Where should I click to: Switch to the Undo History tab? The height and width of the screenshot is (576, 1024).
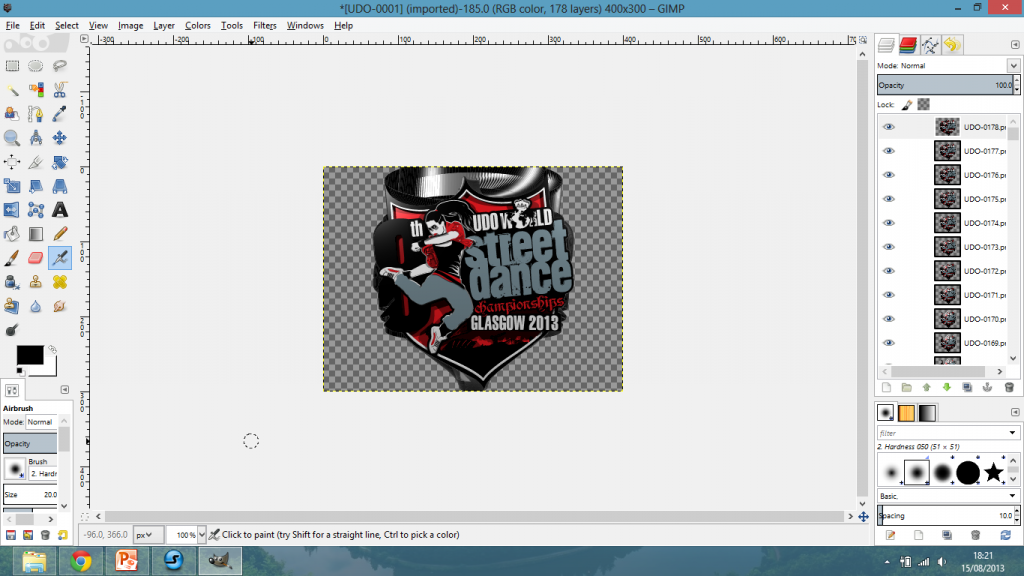952,45
